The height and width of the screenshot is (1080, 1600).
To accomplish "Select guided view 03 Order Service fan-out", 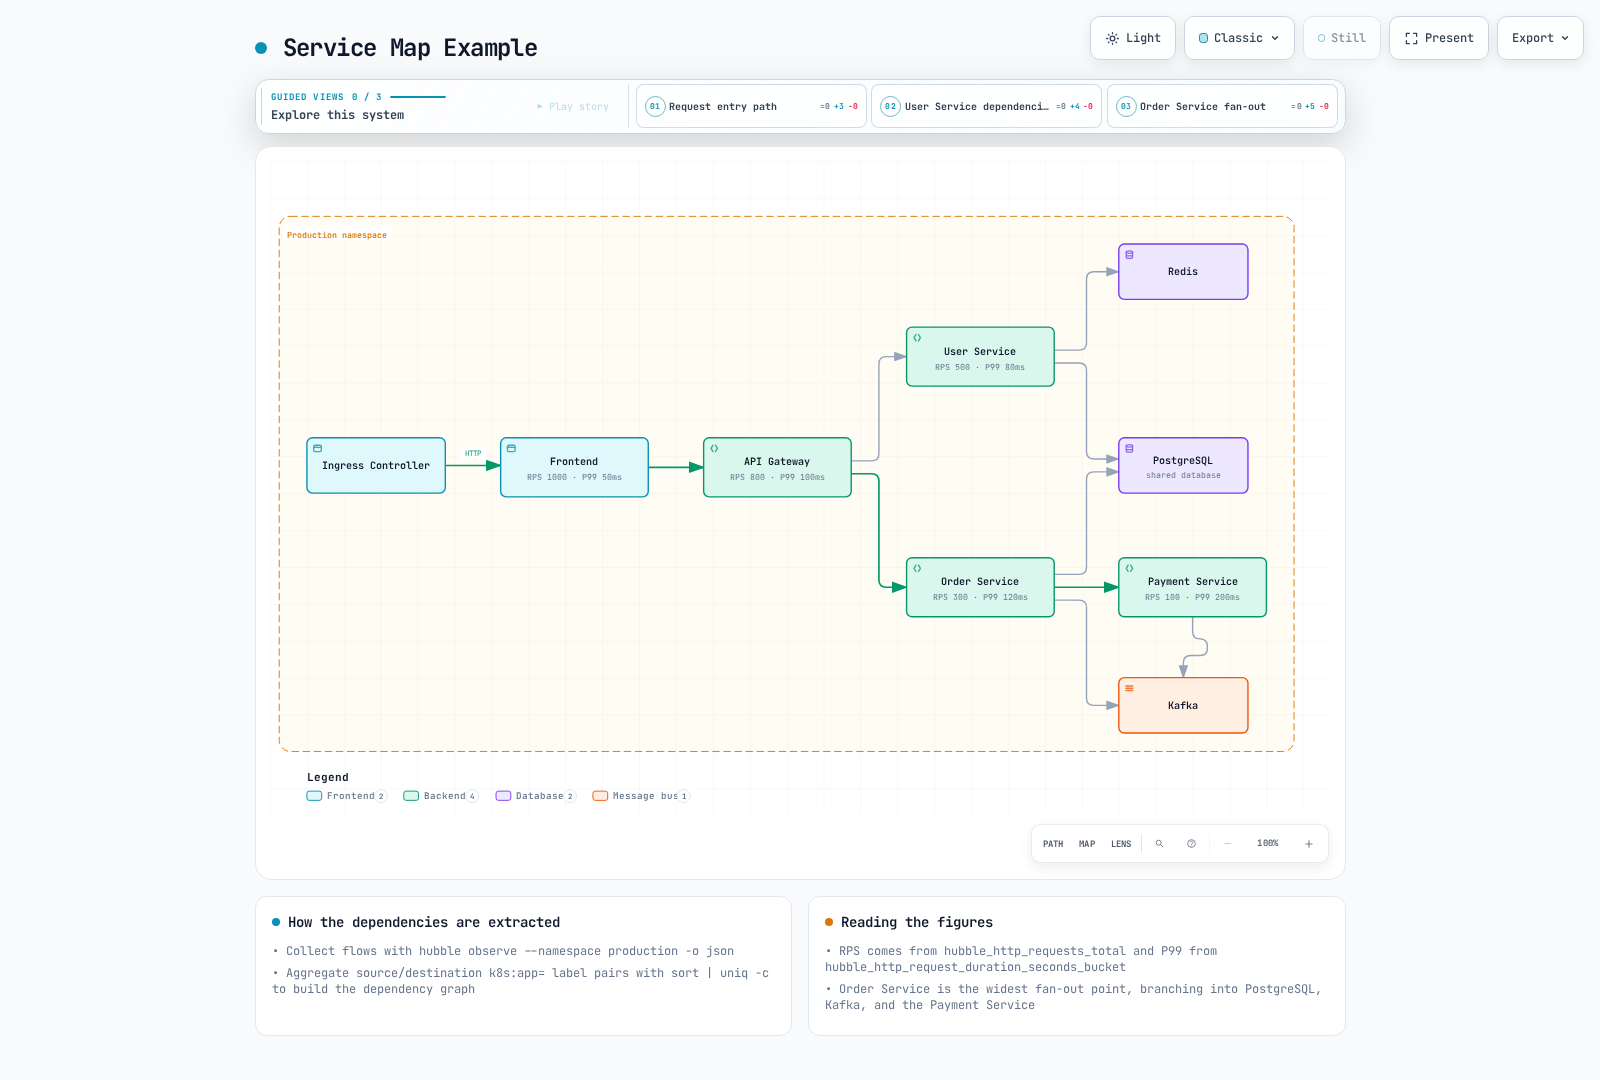I will [x=1222, y=106].
